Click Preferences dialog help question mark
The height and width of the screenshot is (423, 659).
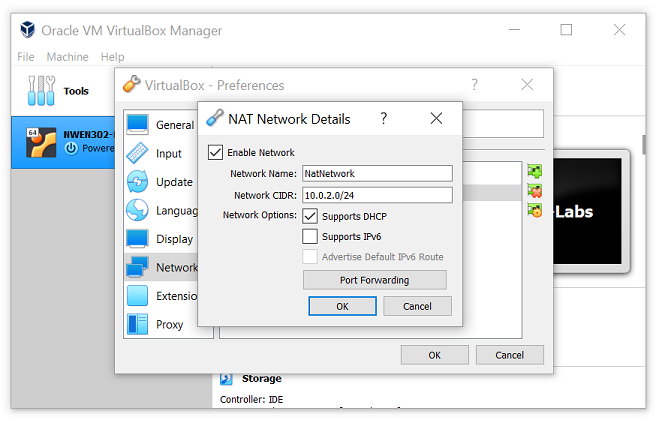click(x=474, y=85)
